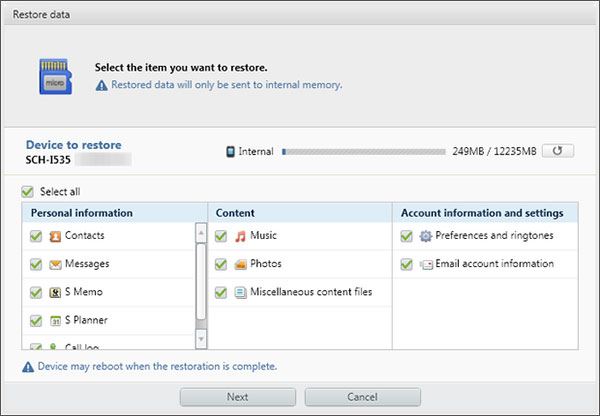Click the S Memo icon
Image resolution: width=600 pixels, height=416 pixels.
tap(55, 293)
